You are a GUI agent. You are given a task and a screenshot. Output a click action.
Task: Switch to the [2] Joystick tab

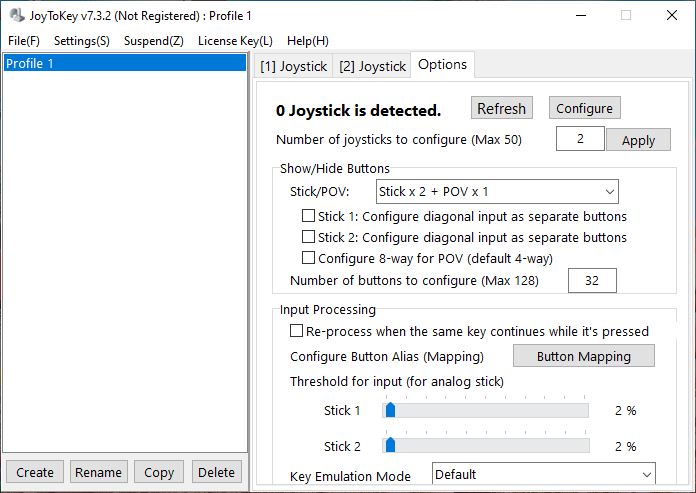click(372, 66)
